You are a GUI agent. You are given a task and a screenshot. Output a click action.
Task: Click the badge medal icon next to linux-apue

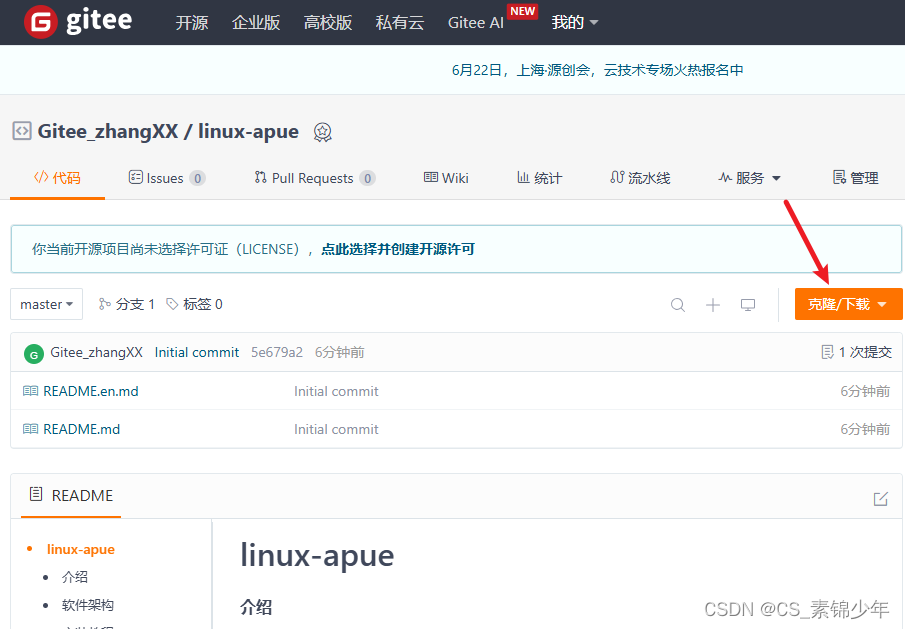pyautogui.click(x=323, y=132)
